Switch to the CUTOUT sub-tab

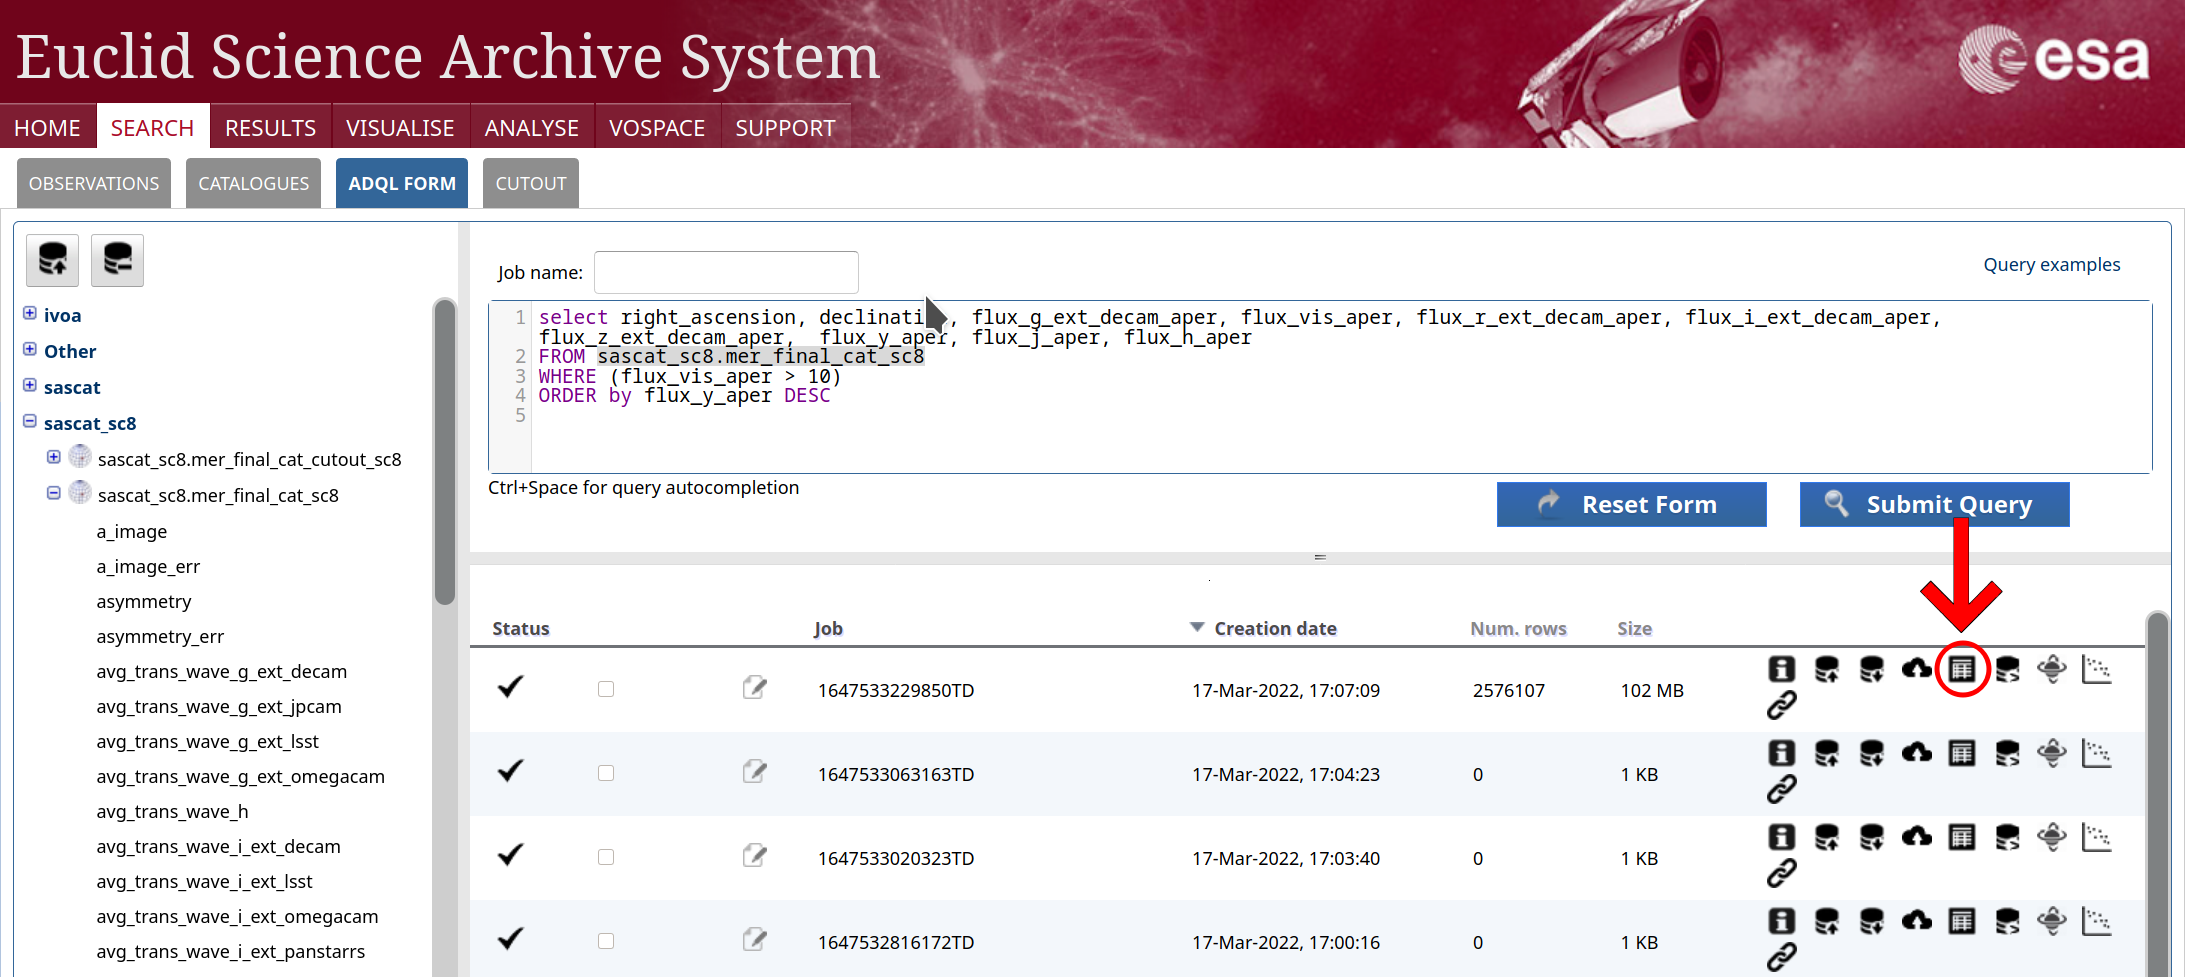tap(531, 183)
